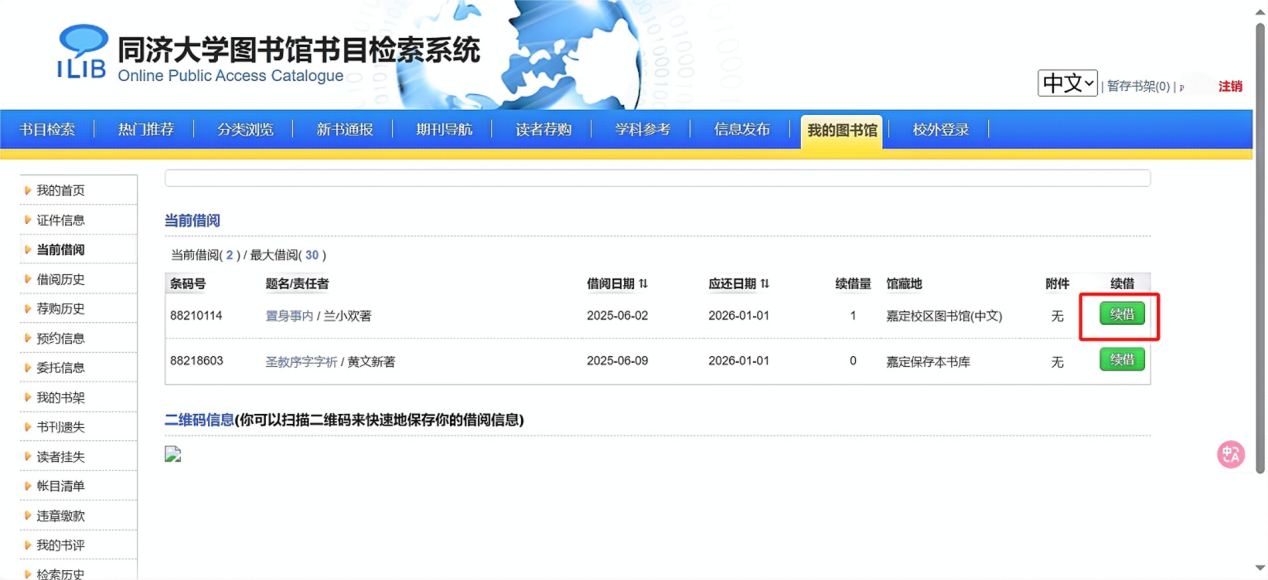Image resolution: width=1268 pixels, height=580 pixels.
Task: Click the borrow date 2025-06-09
Action: click(617, 361)
